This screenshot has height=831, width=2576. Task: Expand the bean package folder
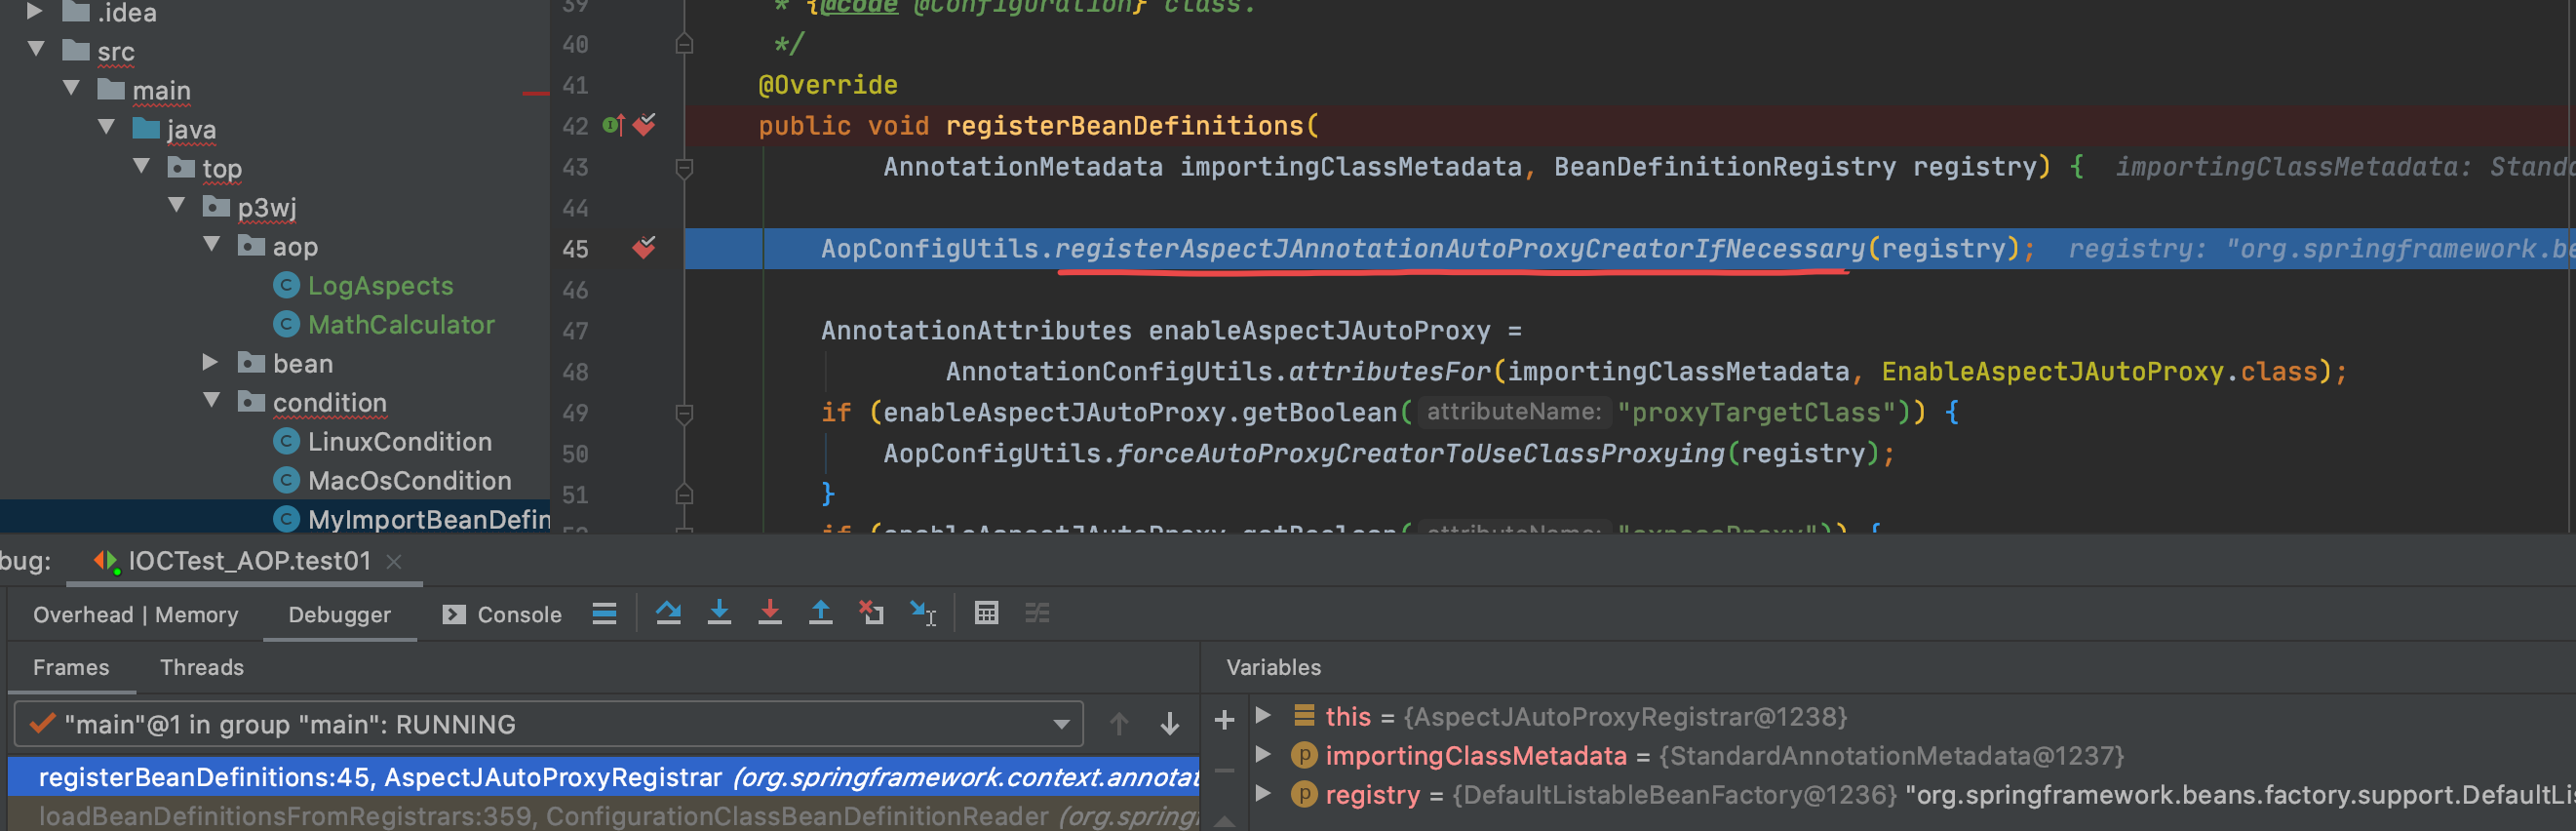(210, 363)
